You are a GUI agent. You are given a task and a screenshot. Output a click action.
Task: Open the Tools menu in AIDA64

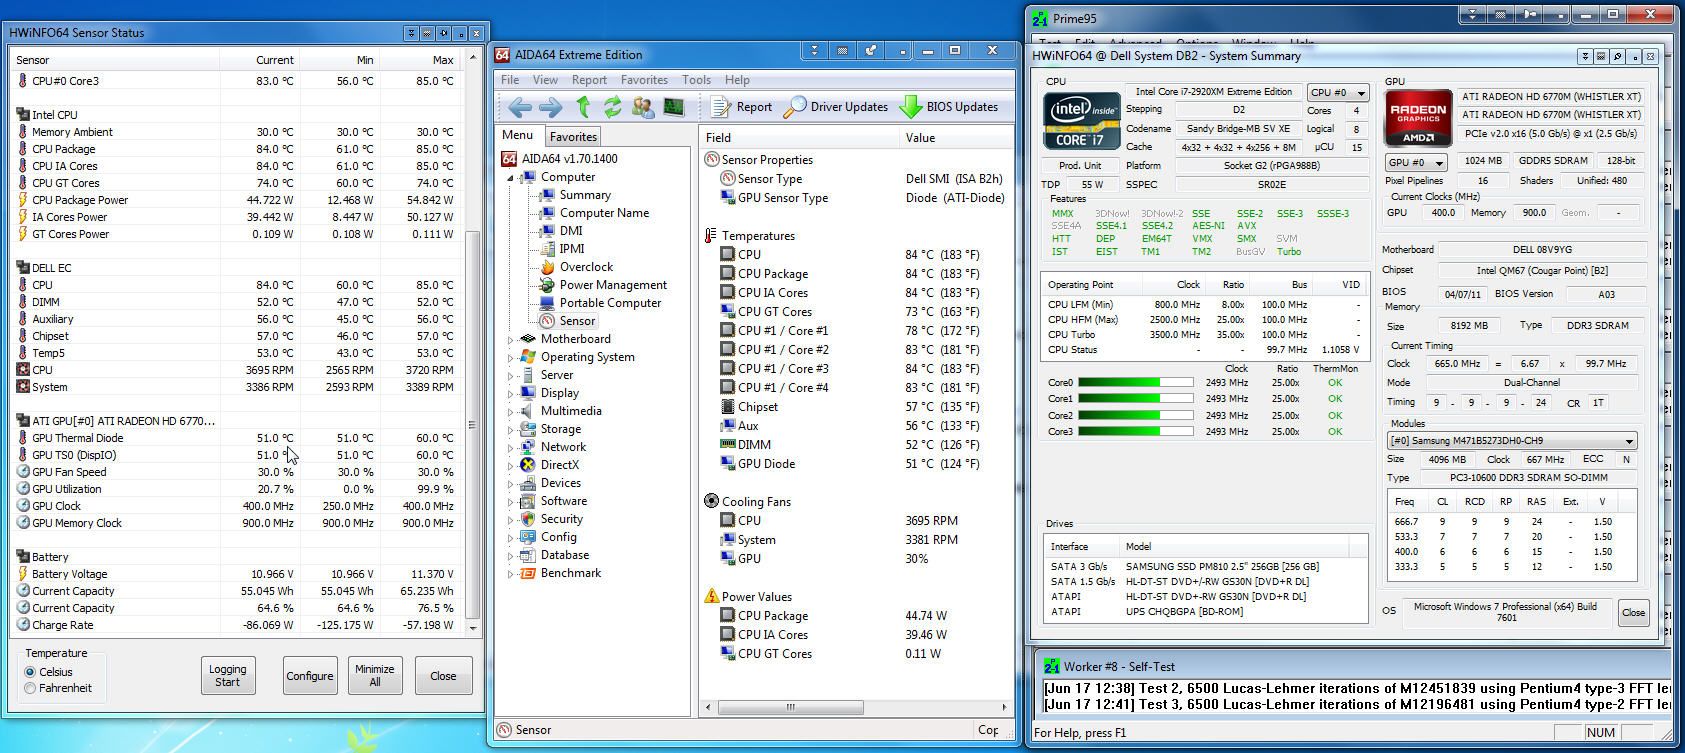point(696,80)
